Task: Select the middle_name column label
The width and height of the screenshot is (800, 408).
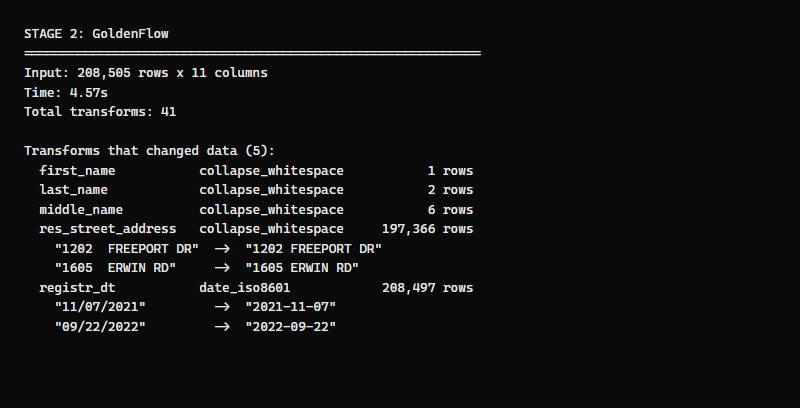Action: [x=81, y=209]
